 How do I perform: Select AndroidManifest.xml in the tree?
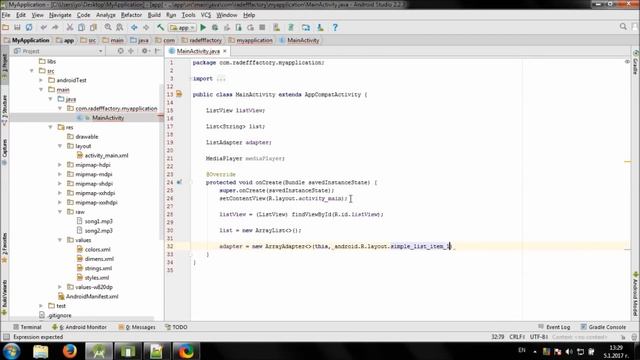click(88, 296)
